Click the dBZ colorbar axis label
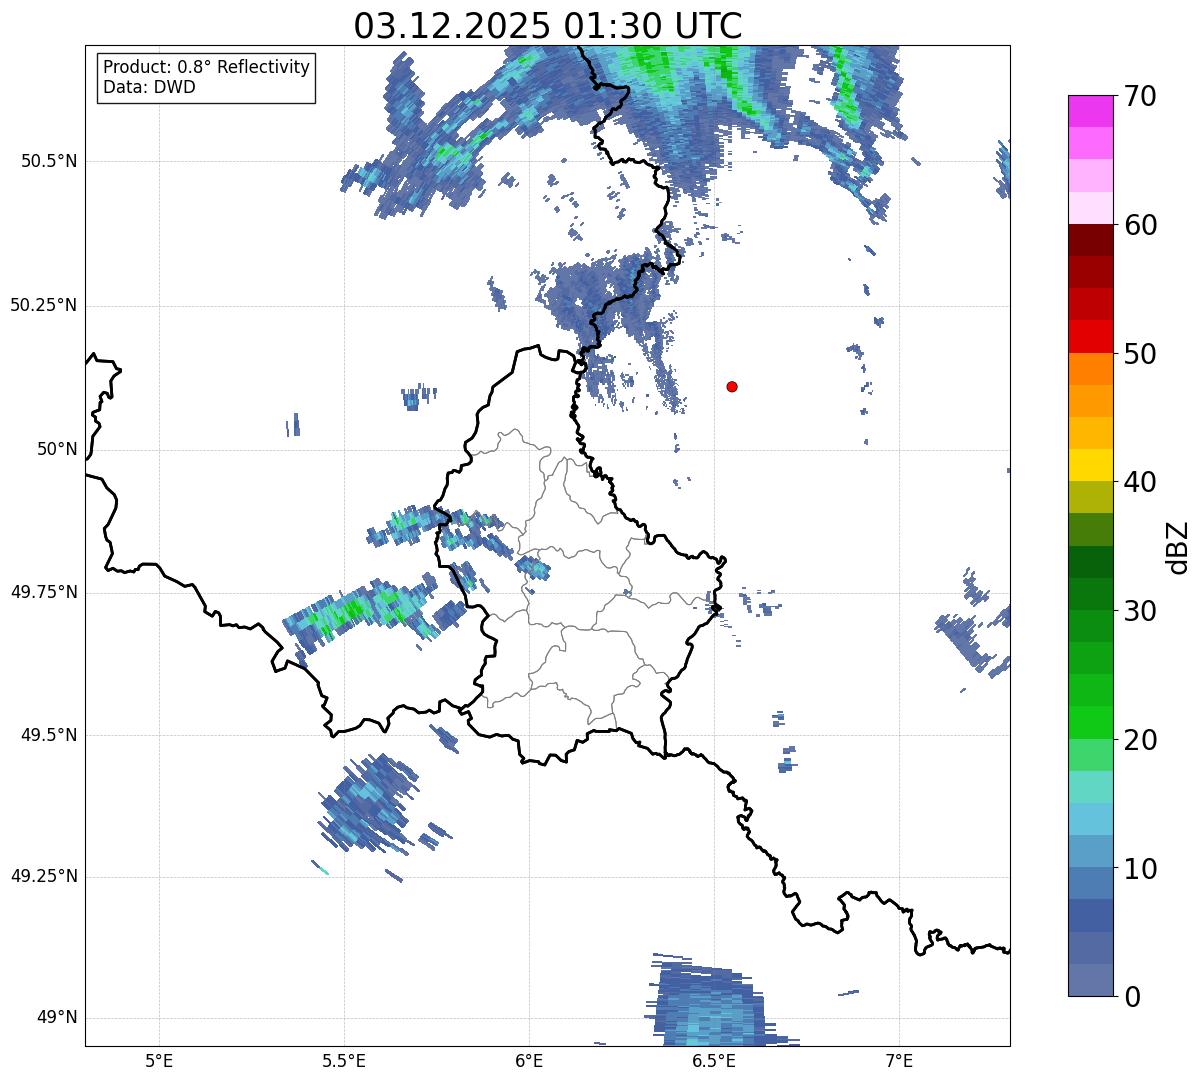 [x=1177, y=546]
